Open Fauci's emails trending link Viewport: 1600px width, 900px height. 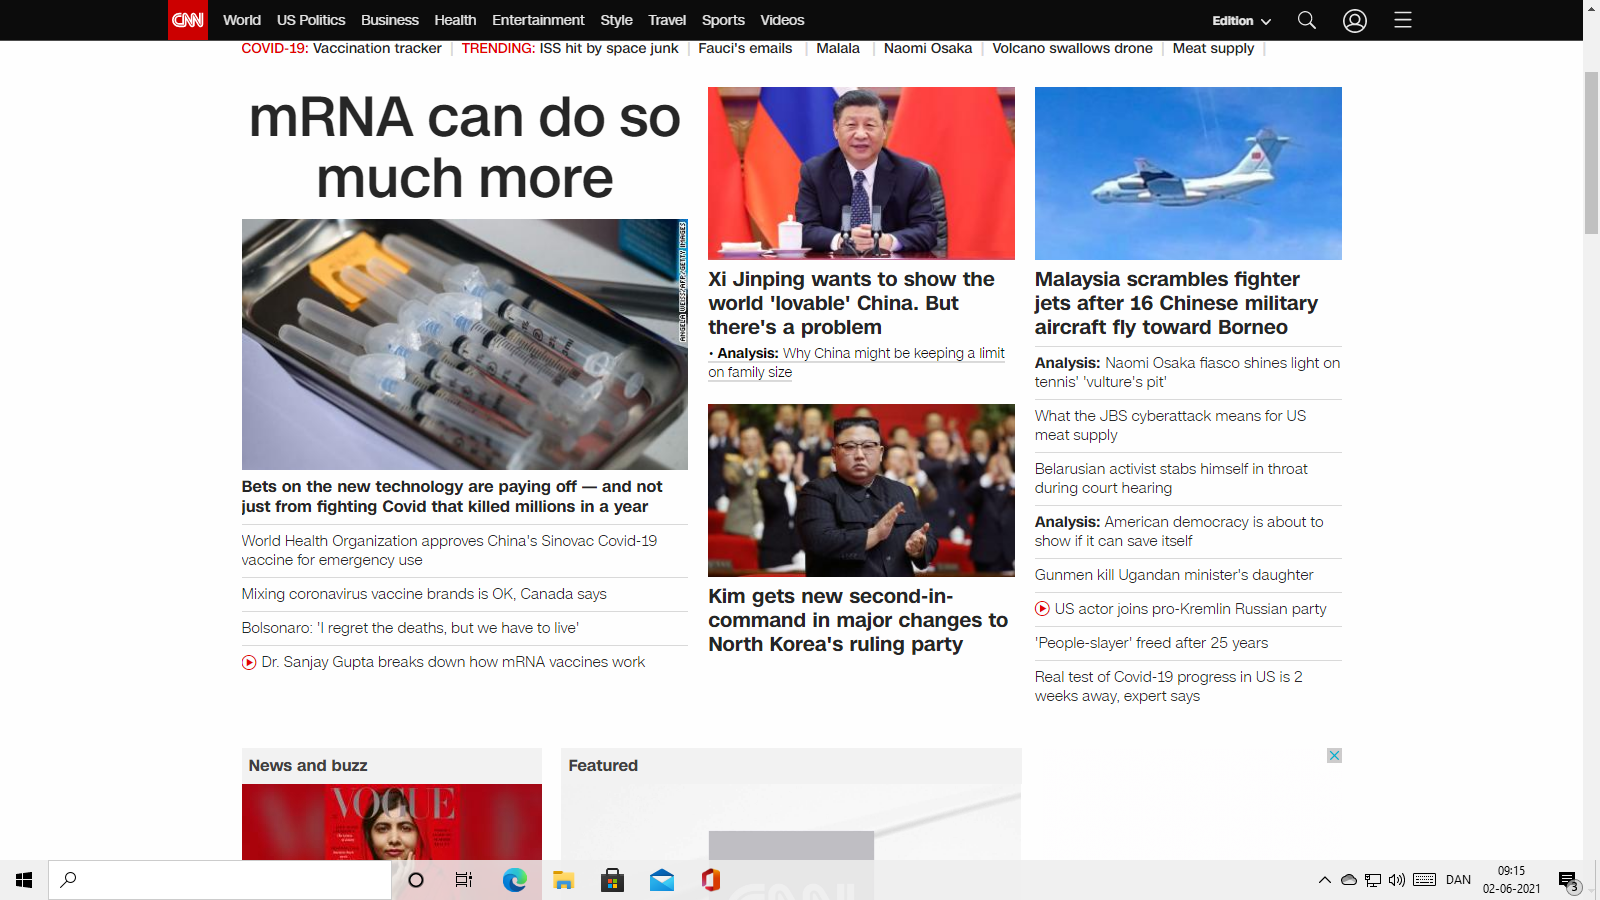click(x=745, y=48)
